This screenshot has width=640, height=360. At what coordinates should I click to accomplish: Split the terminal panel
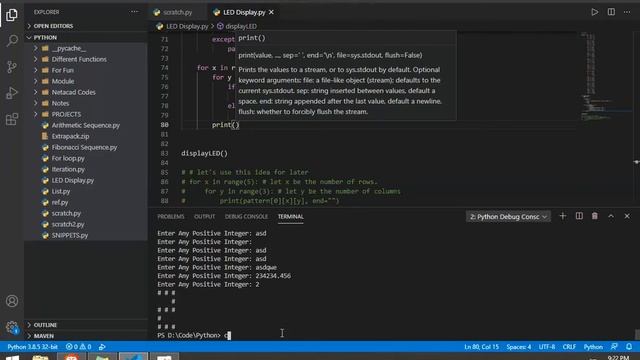579,216
